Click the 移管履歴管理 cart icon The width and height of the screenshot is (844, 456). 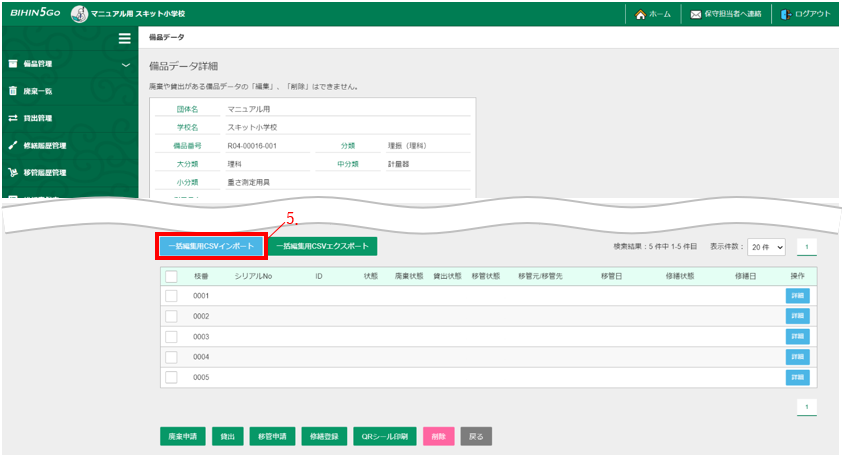pos(13,172)
